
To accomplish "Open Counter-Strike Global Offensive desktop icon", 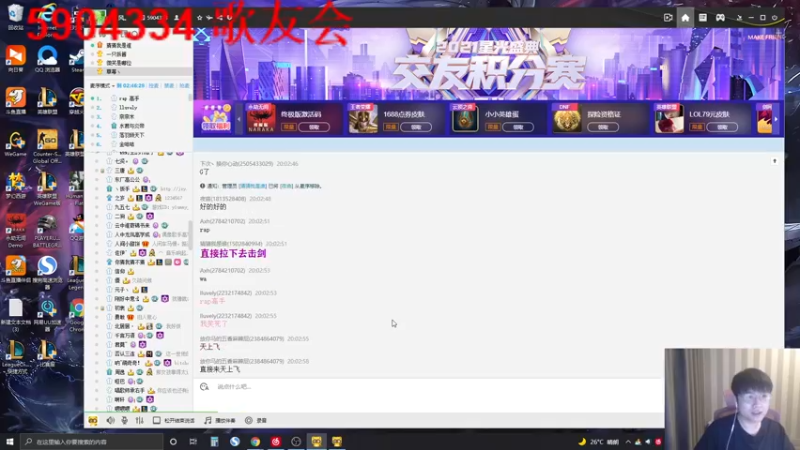I will [x=47, y=147].
